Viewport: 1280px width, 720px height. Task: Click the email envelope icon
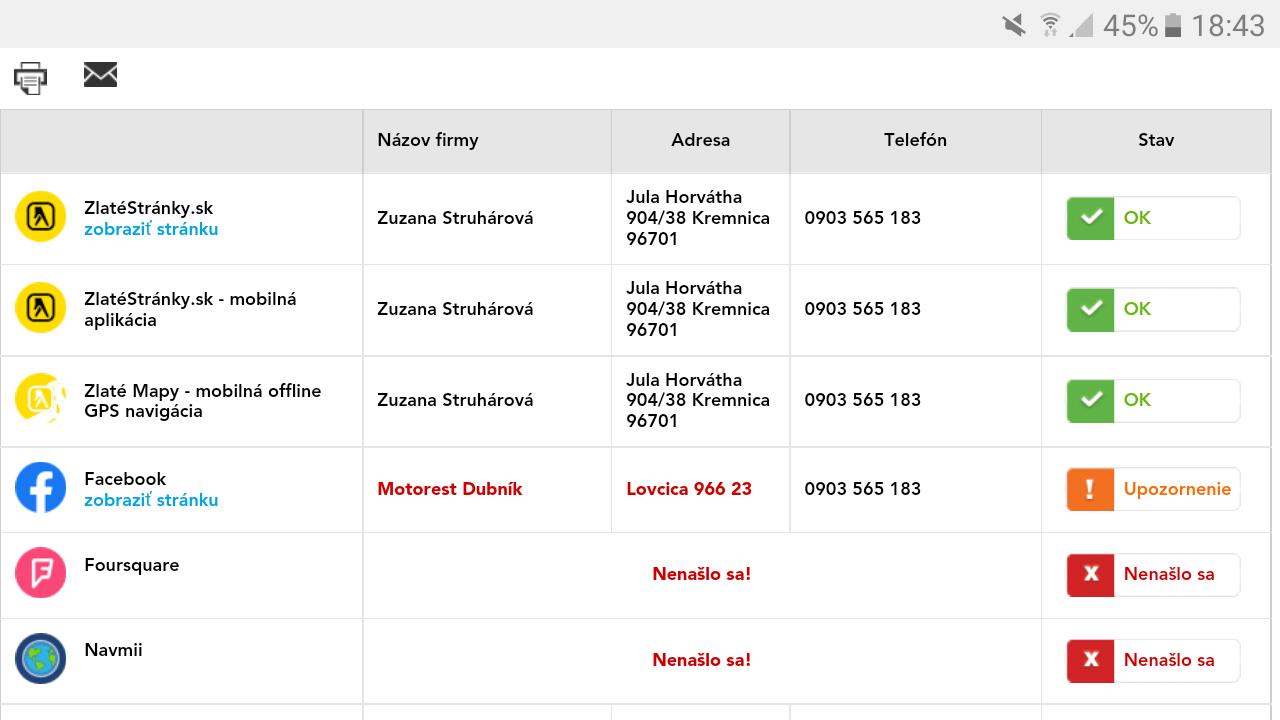point(100,74)
